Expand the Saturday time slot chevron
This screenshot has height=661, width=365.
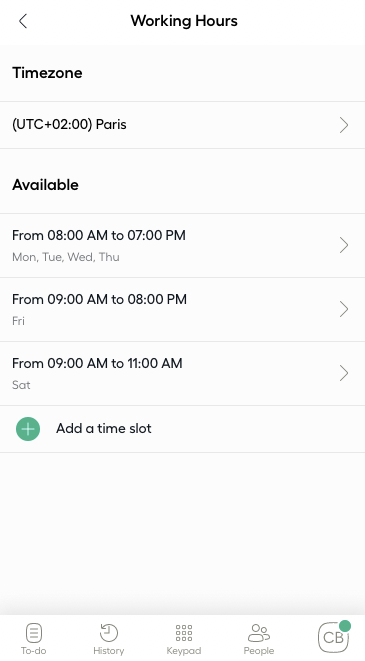pos(344,373)
